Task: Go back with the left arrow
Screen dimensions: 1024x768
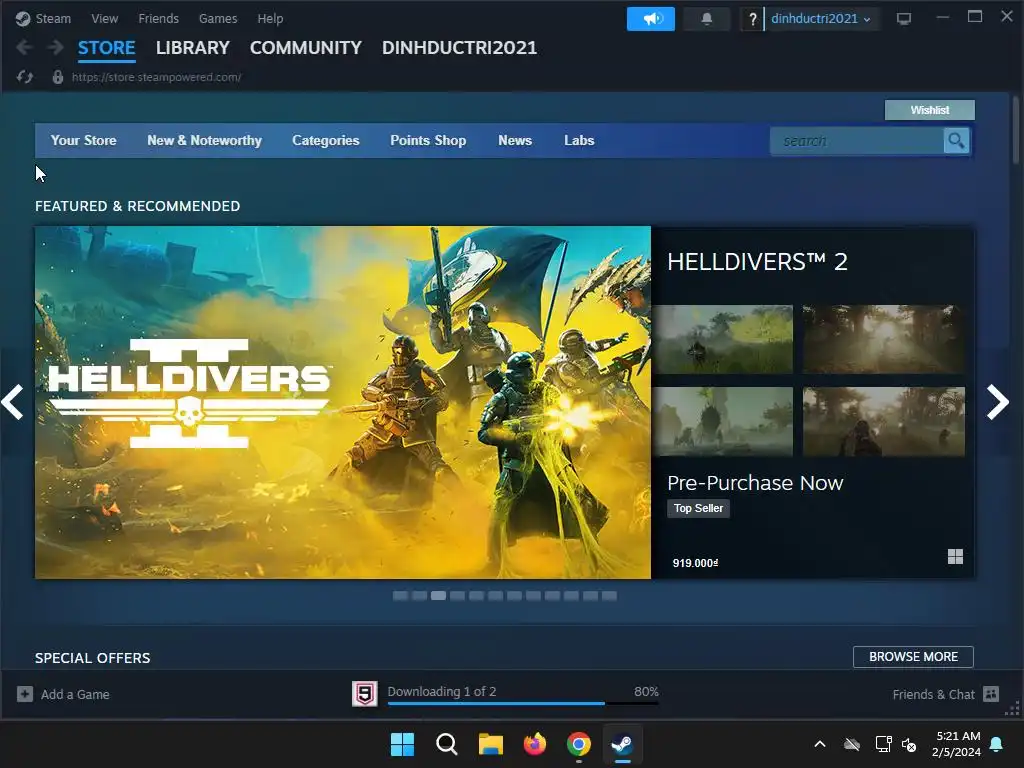Action: 24,47
